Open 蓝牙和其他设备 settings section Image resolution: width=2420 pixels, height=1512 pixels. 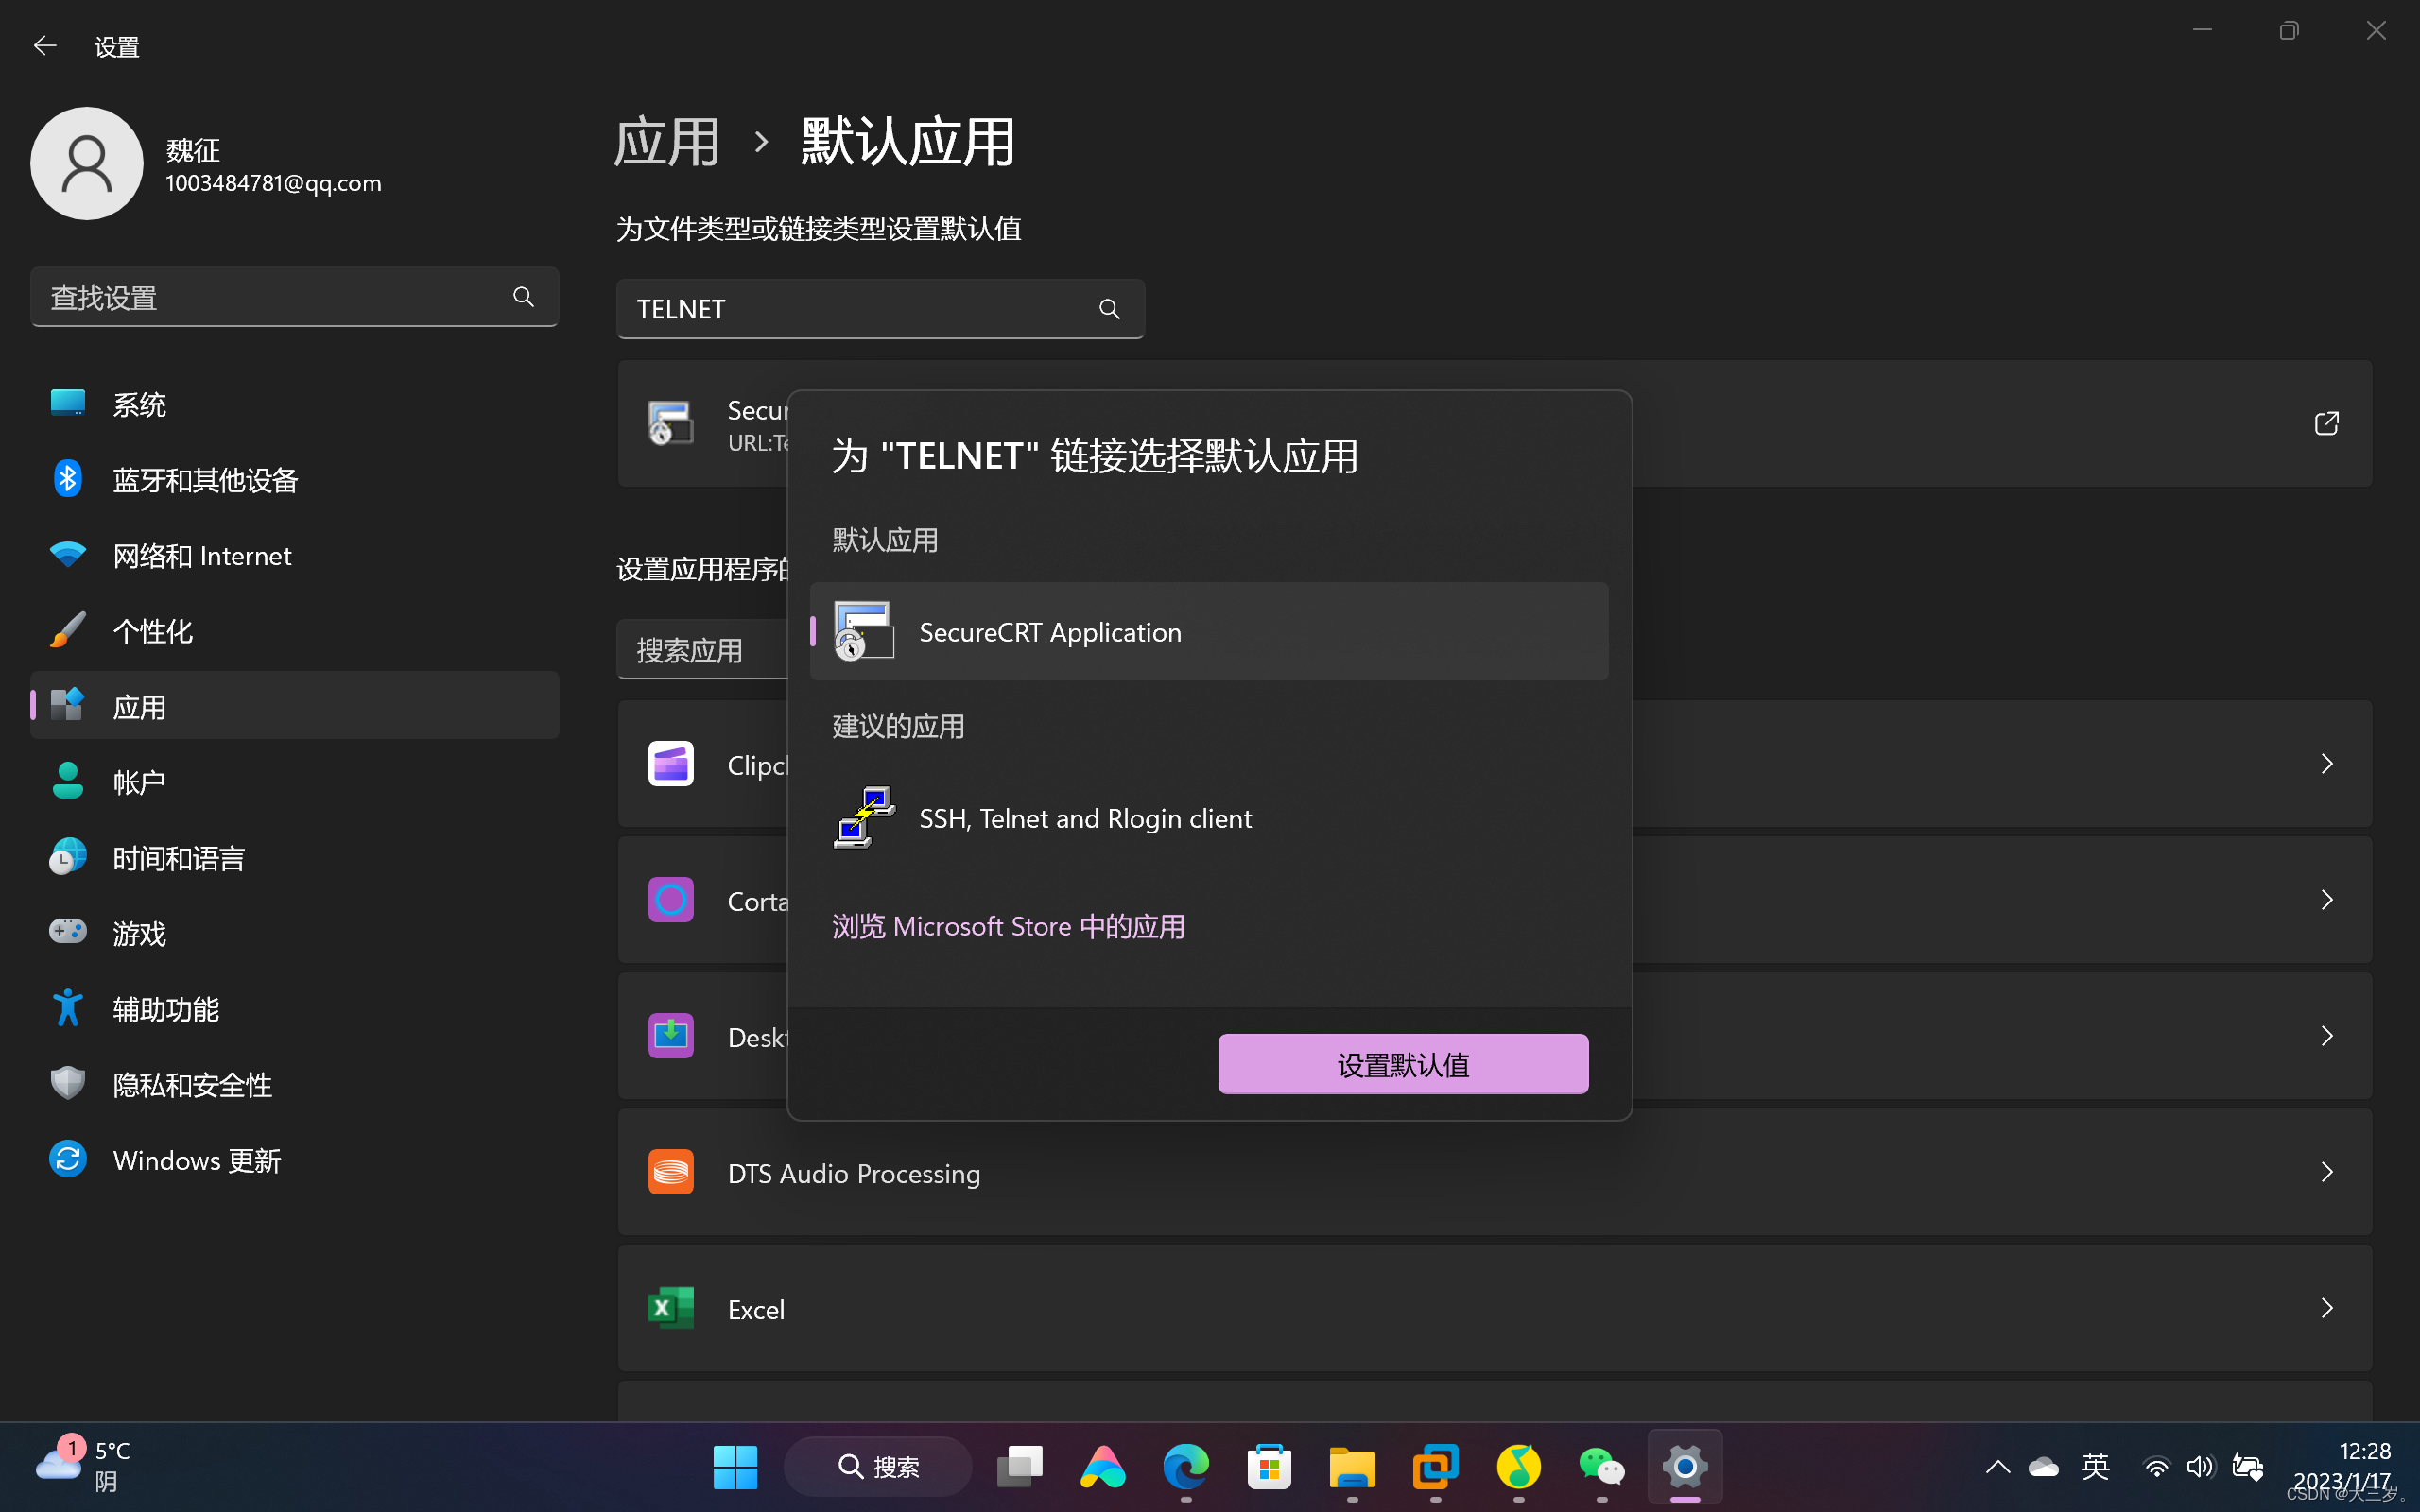(205, 480)
